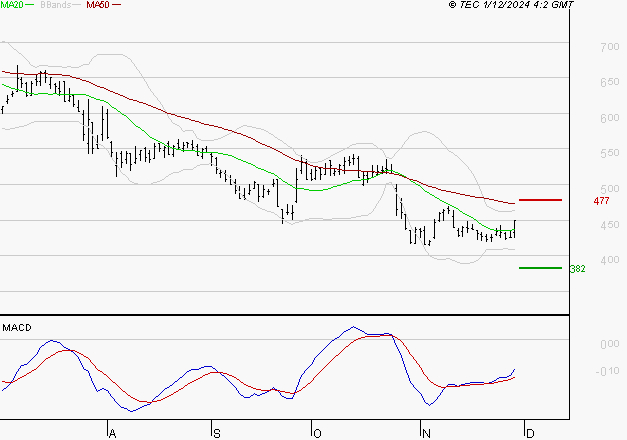Click the MACD indicator panel title
The width and height of the screenshot is (627, 440).
[x=17, y=328]
